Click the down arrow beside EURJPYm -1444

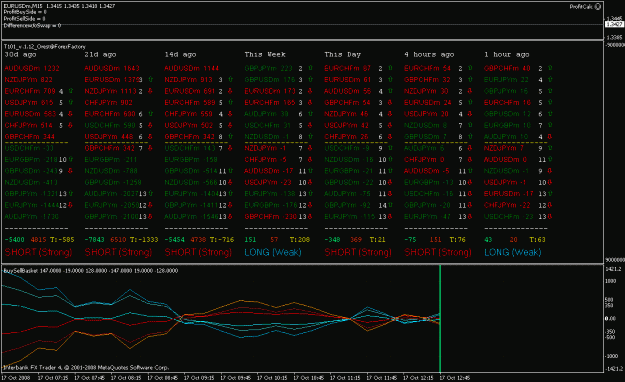[x=71, y=205]
